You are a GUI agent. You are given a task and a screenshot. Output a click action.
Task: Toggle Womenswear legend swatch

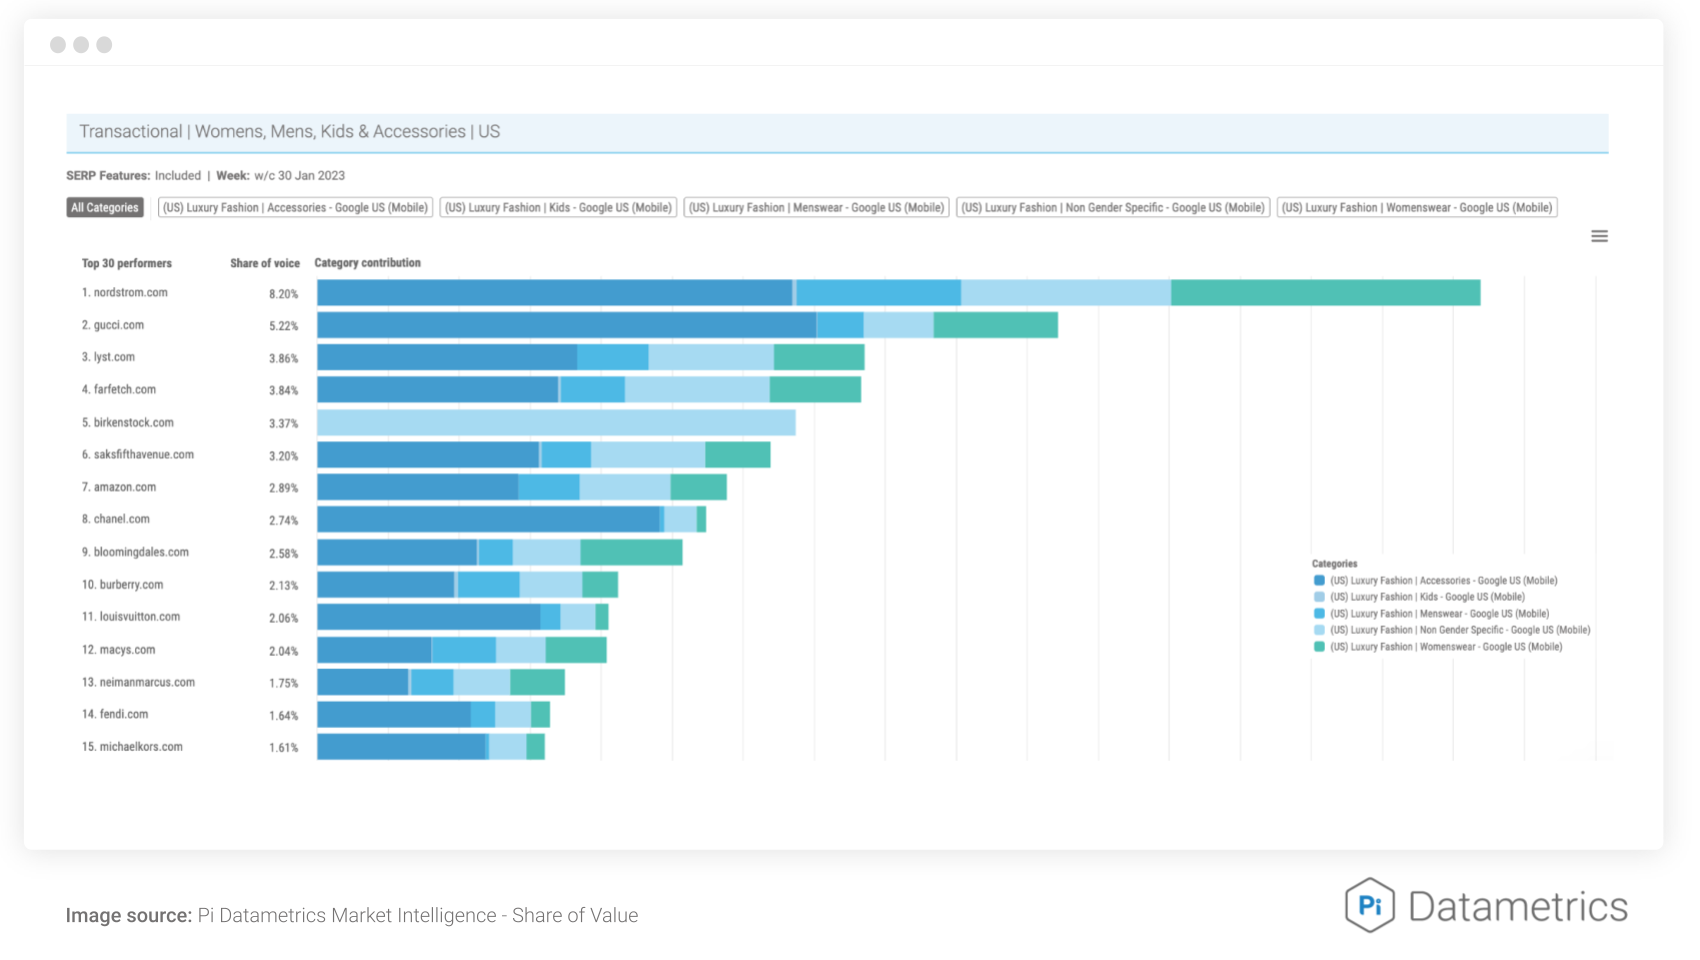pyautogui.click(x=1319, y=647)
